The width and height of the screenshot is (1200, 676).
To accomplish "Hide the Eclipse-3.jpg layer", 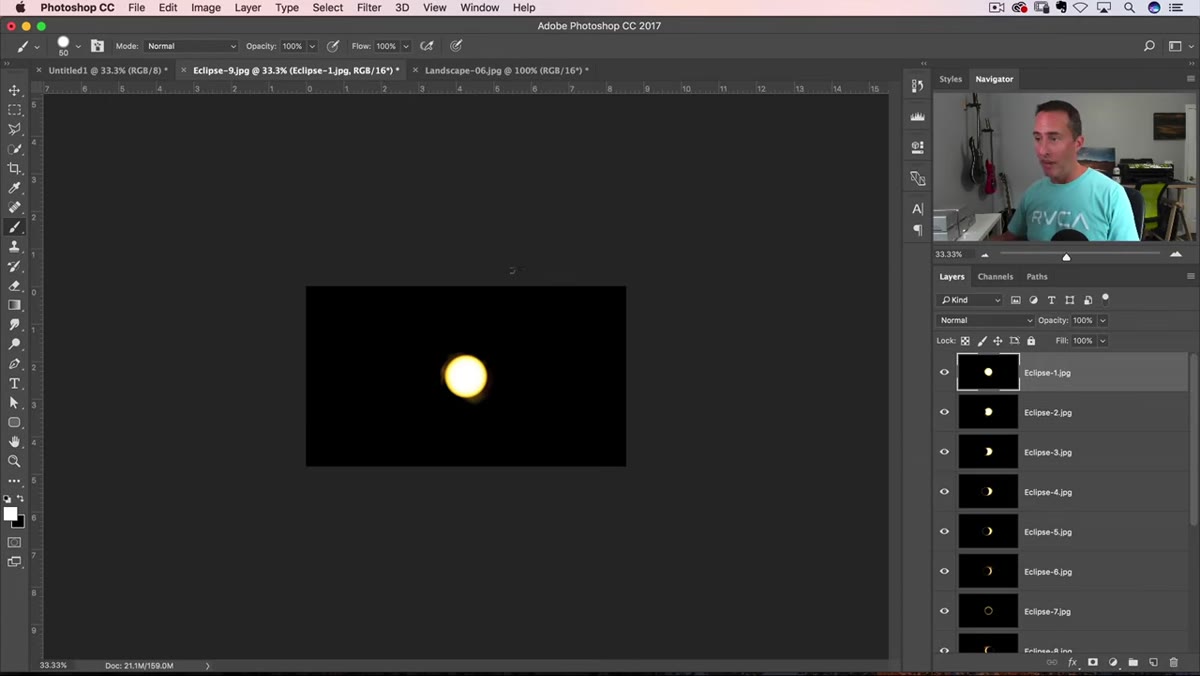I will tap(944, 452).
